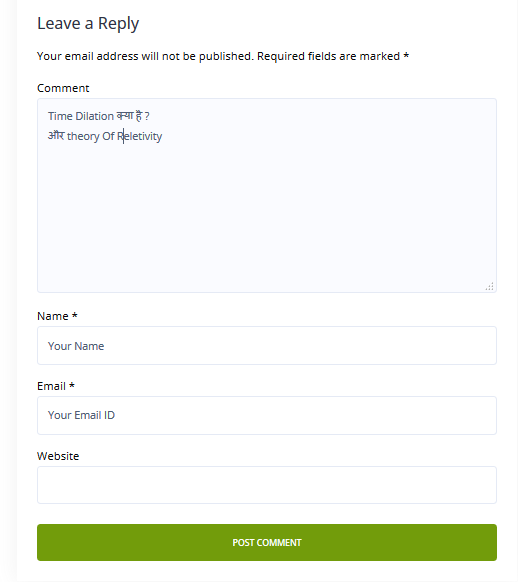Click the asterisk beside Email label

tap(72, 385)
